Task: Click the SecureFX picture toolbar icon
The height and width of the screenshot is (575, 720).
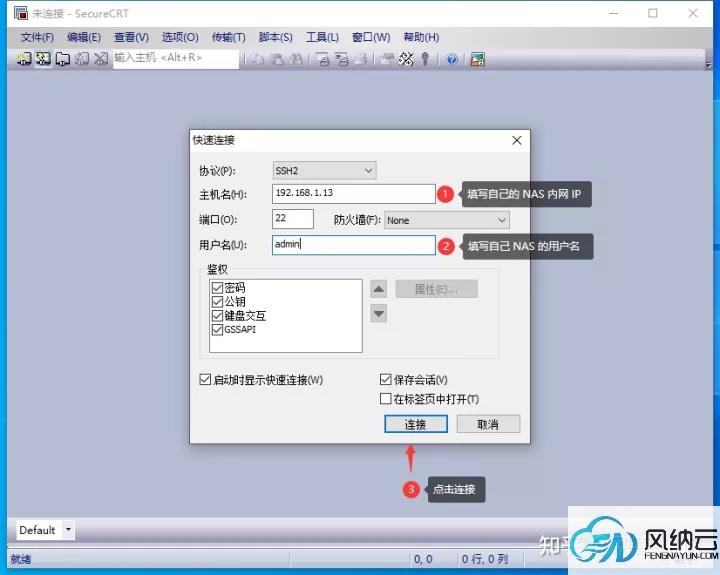Action: 478,59
